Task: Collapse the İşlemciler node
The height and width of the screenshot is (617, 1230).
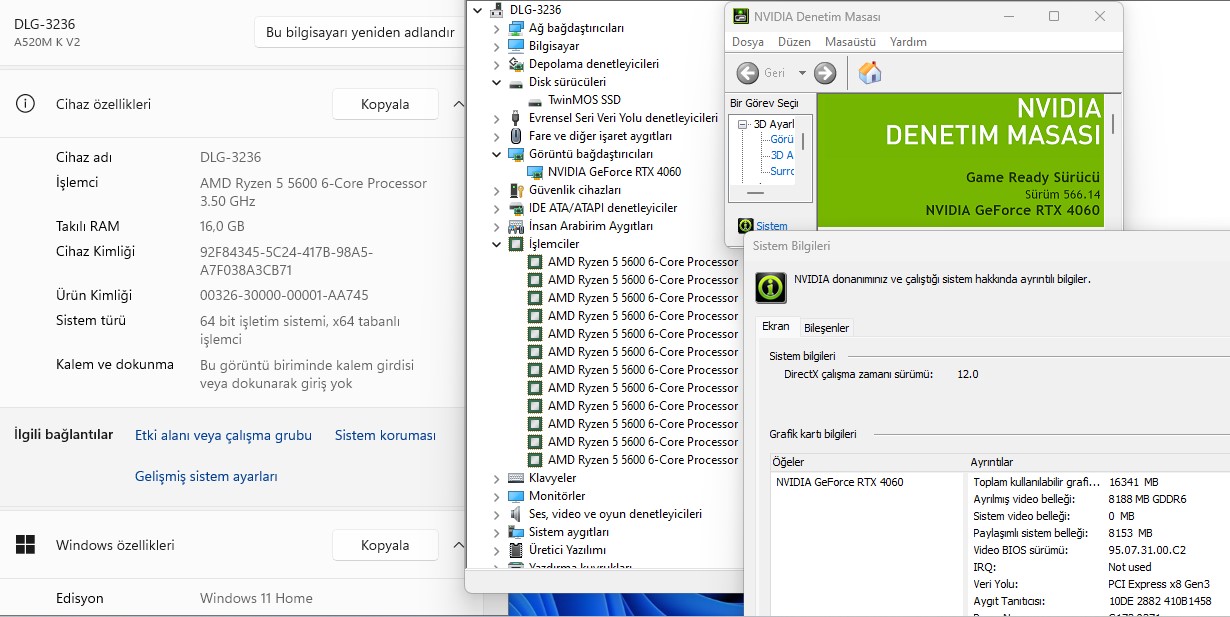Action: click(496, 244)
